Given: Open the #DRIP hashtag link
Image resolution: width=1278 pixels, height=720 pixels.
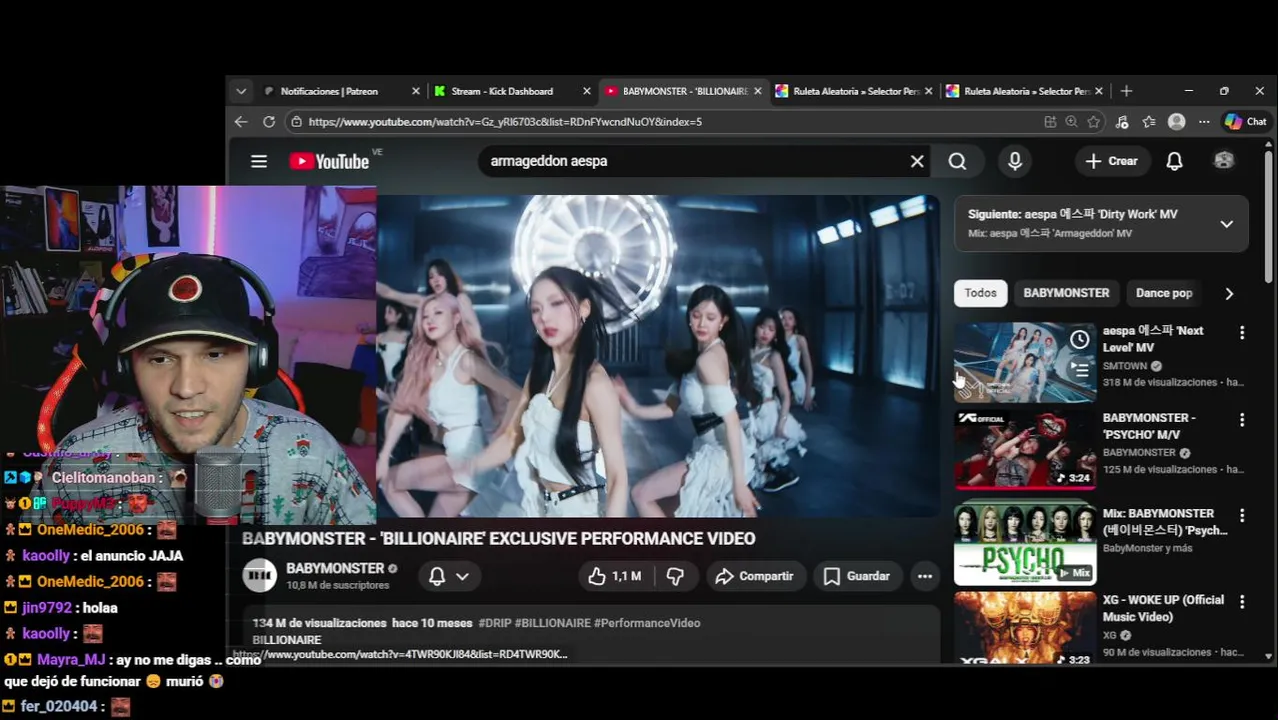Looking at the screenshot, I should 495,623.
